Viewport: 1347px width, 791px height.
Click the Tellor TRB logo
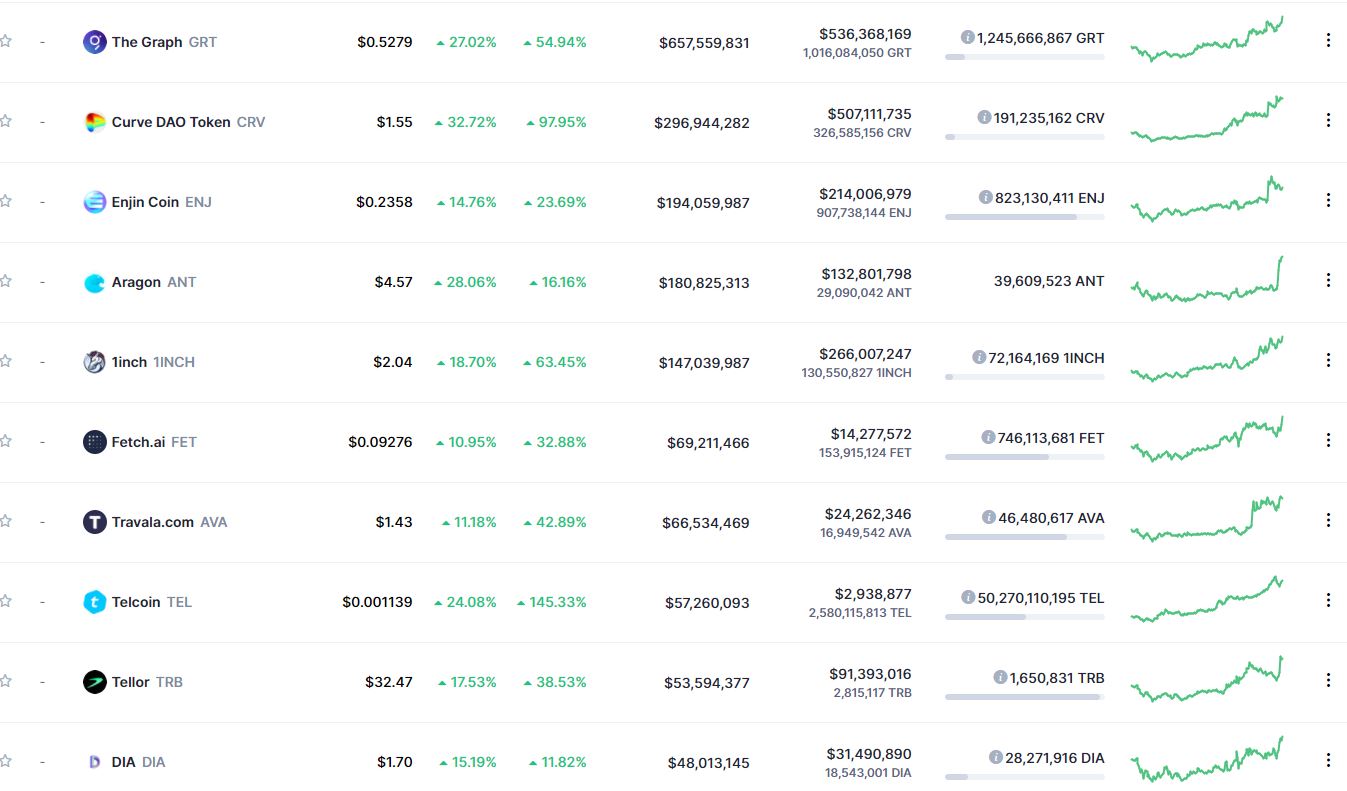tap(94, 682)
